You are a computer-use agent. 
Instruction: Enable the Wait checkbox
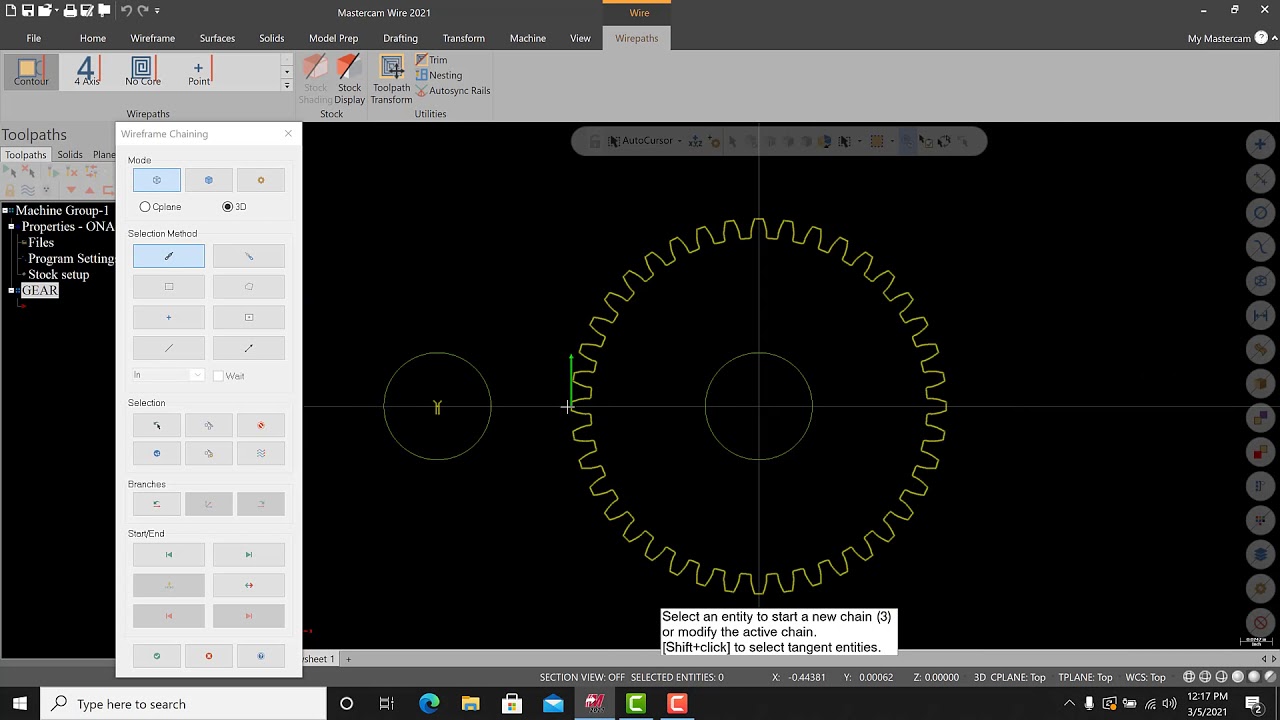(218, 376)
